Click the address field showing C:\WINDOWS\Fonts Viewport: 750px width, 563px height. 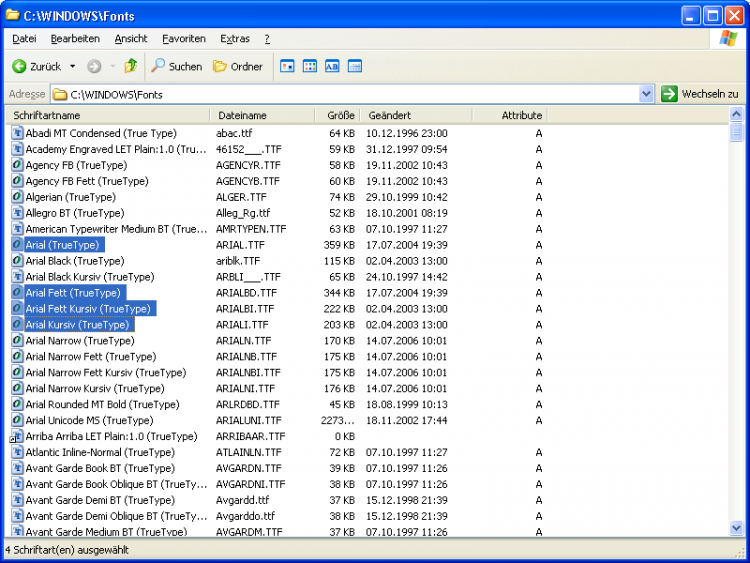pos(340,94)
